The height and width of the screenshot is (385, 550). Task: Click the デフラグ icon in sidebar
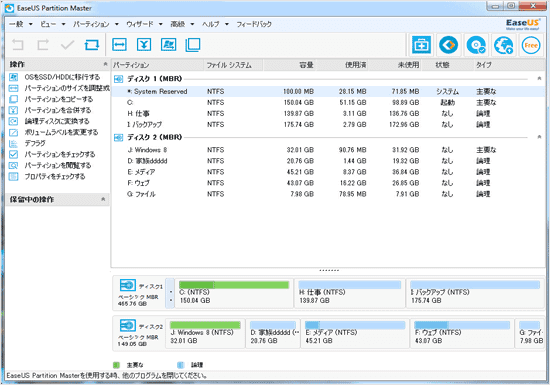(x=13, y=143)
